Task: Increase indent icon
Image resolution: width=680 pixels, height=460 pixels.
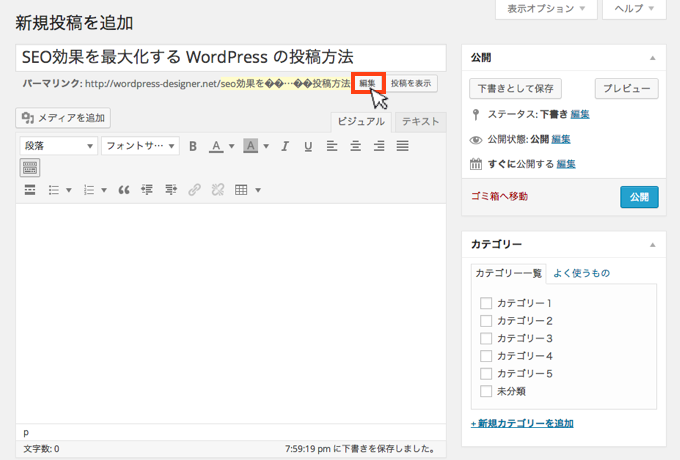Action: click(x=171, y=190)
